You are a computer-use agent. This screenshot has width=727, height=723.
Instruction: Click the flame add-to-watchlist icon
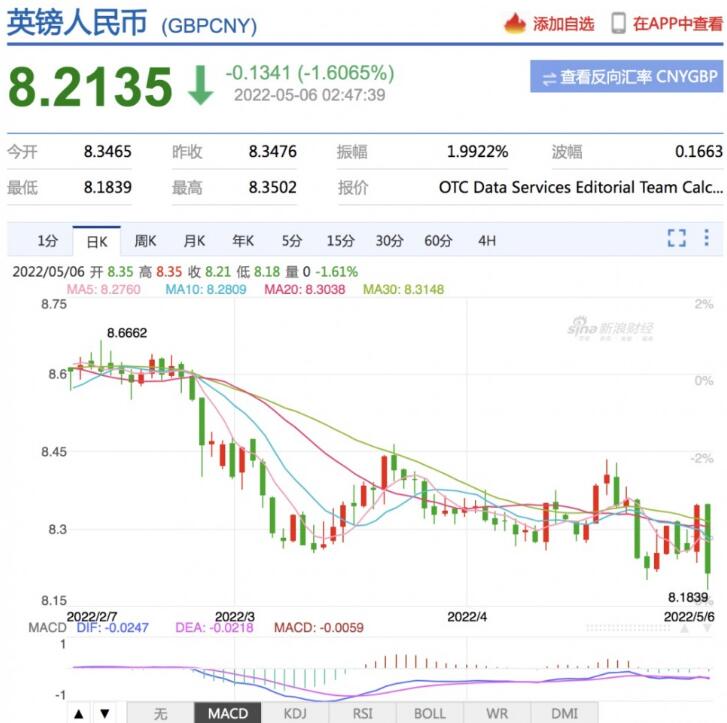tap(515, 23)
